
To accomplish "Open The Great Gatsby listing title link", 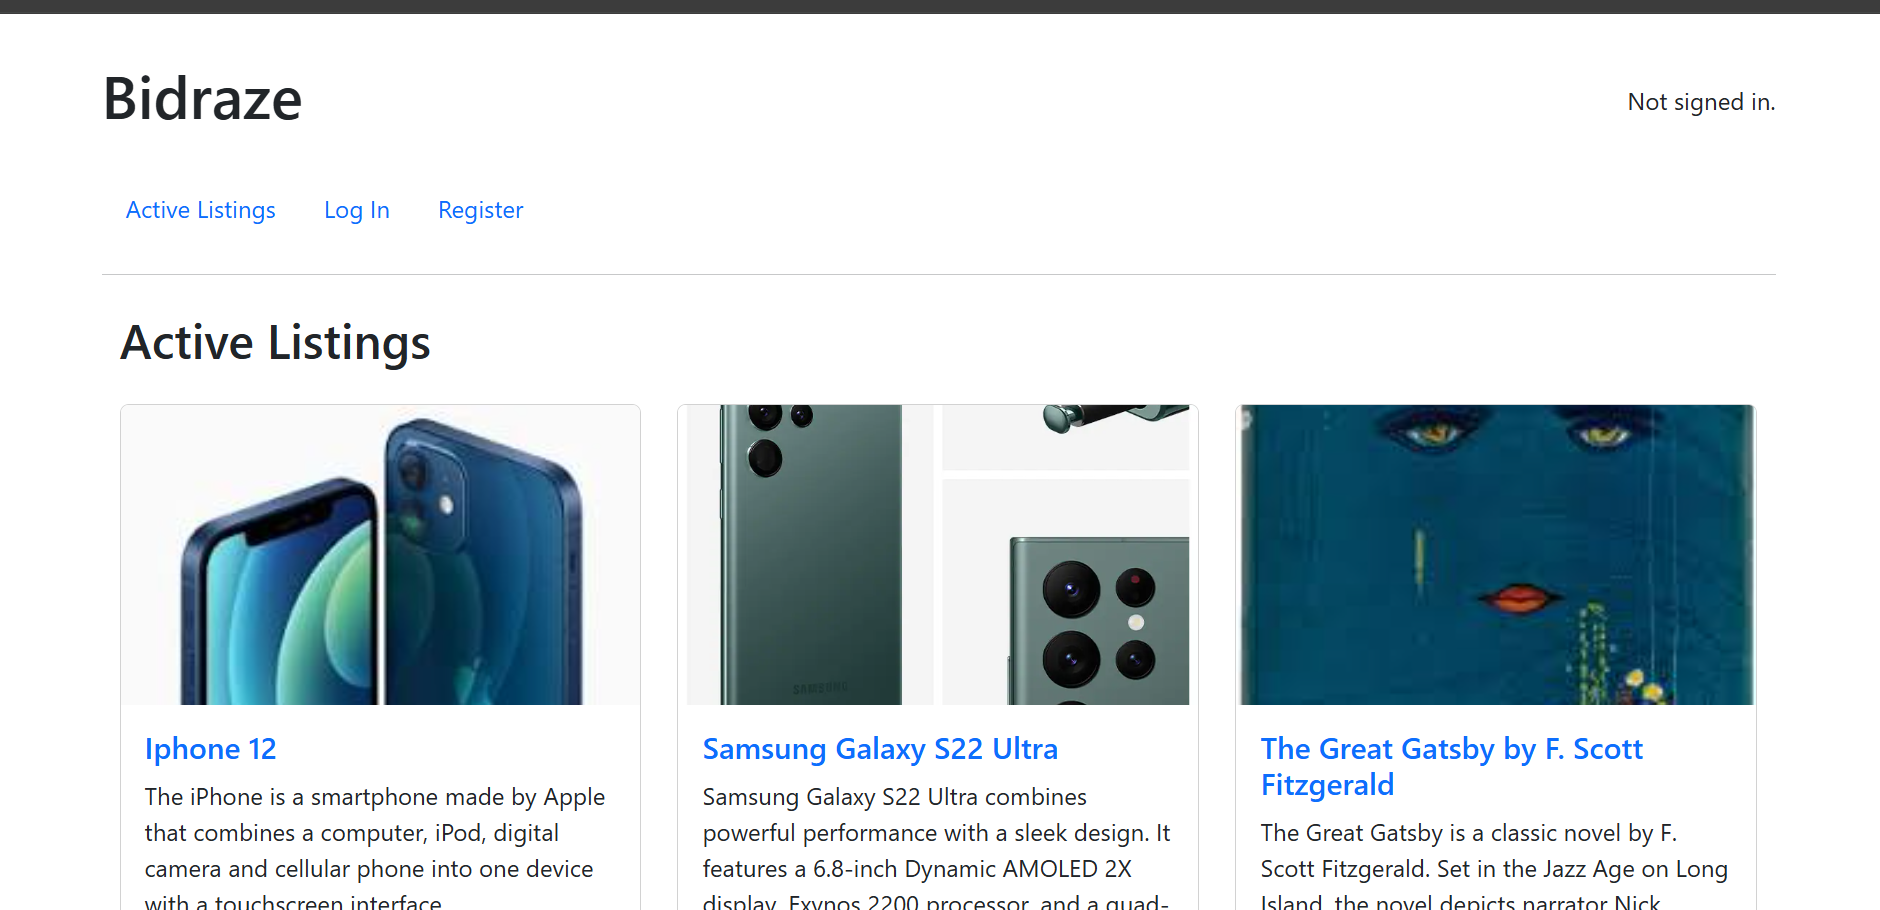I will [x=1450, y=766].
